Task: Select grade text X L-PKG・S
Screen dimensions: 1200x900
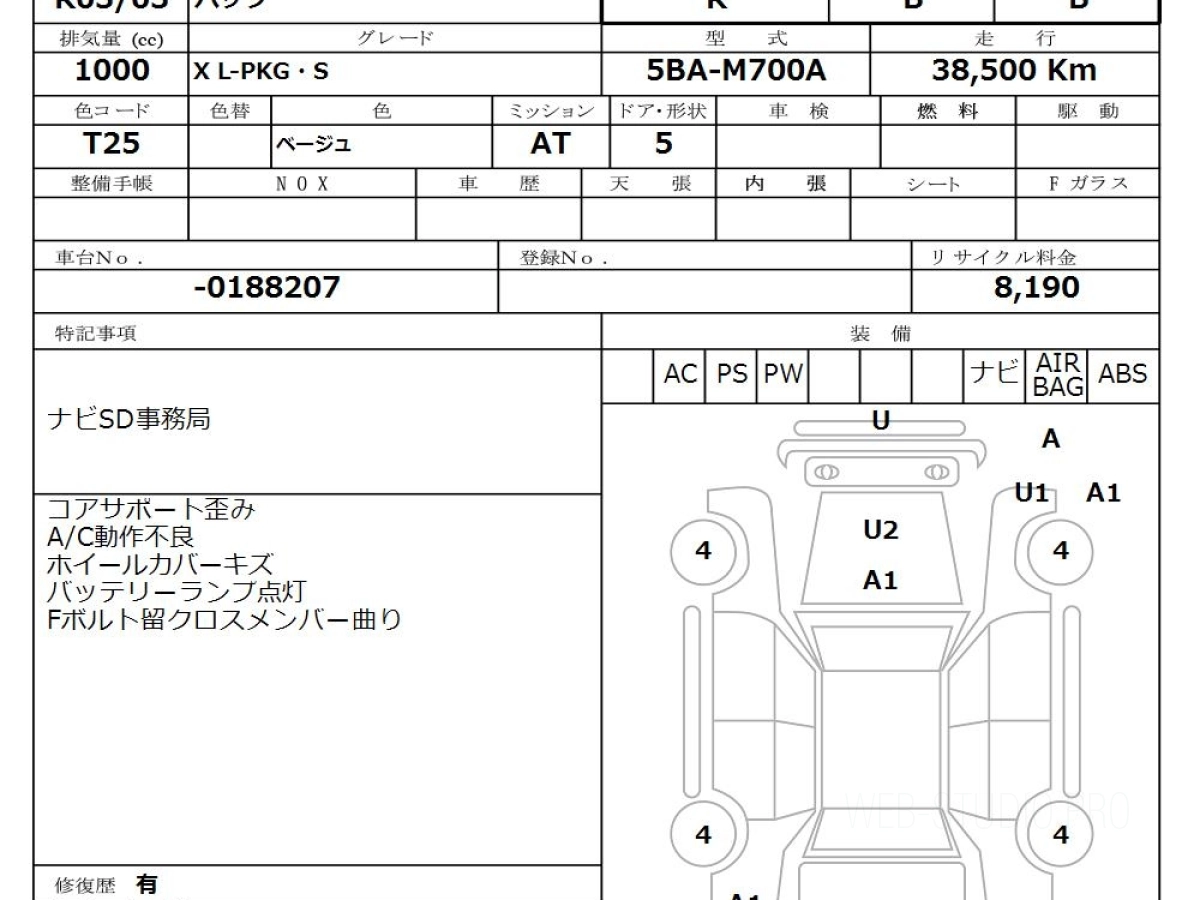Action: (x=261, y=72)
